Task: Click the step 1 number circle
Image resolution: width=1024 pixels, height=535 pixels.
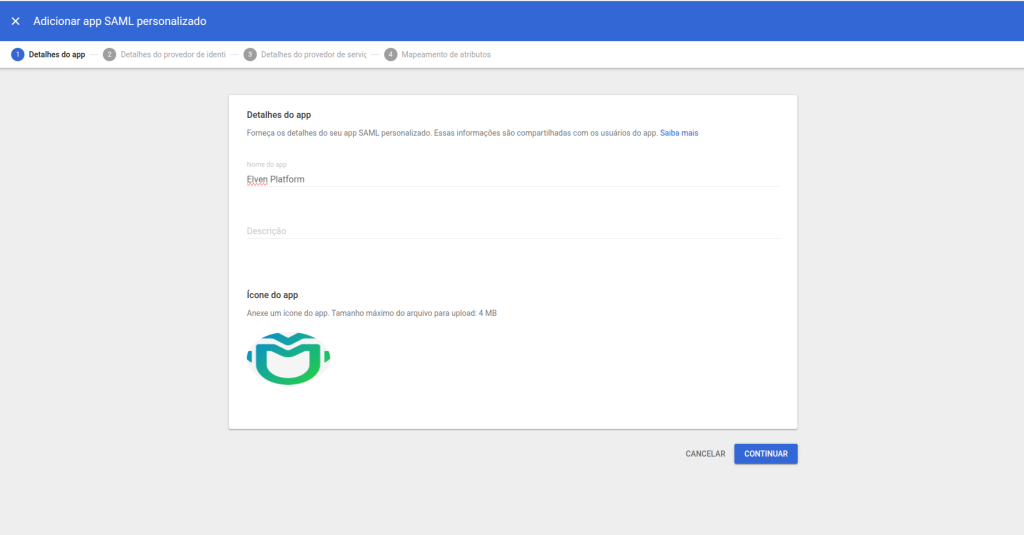Action: click(17, 54)
